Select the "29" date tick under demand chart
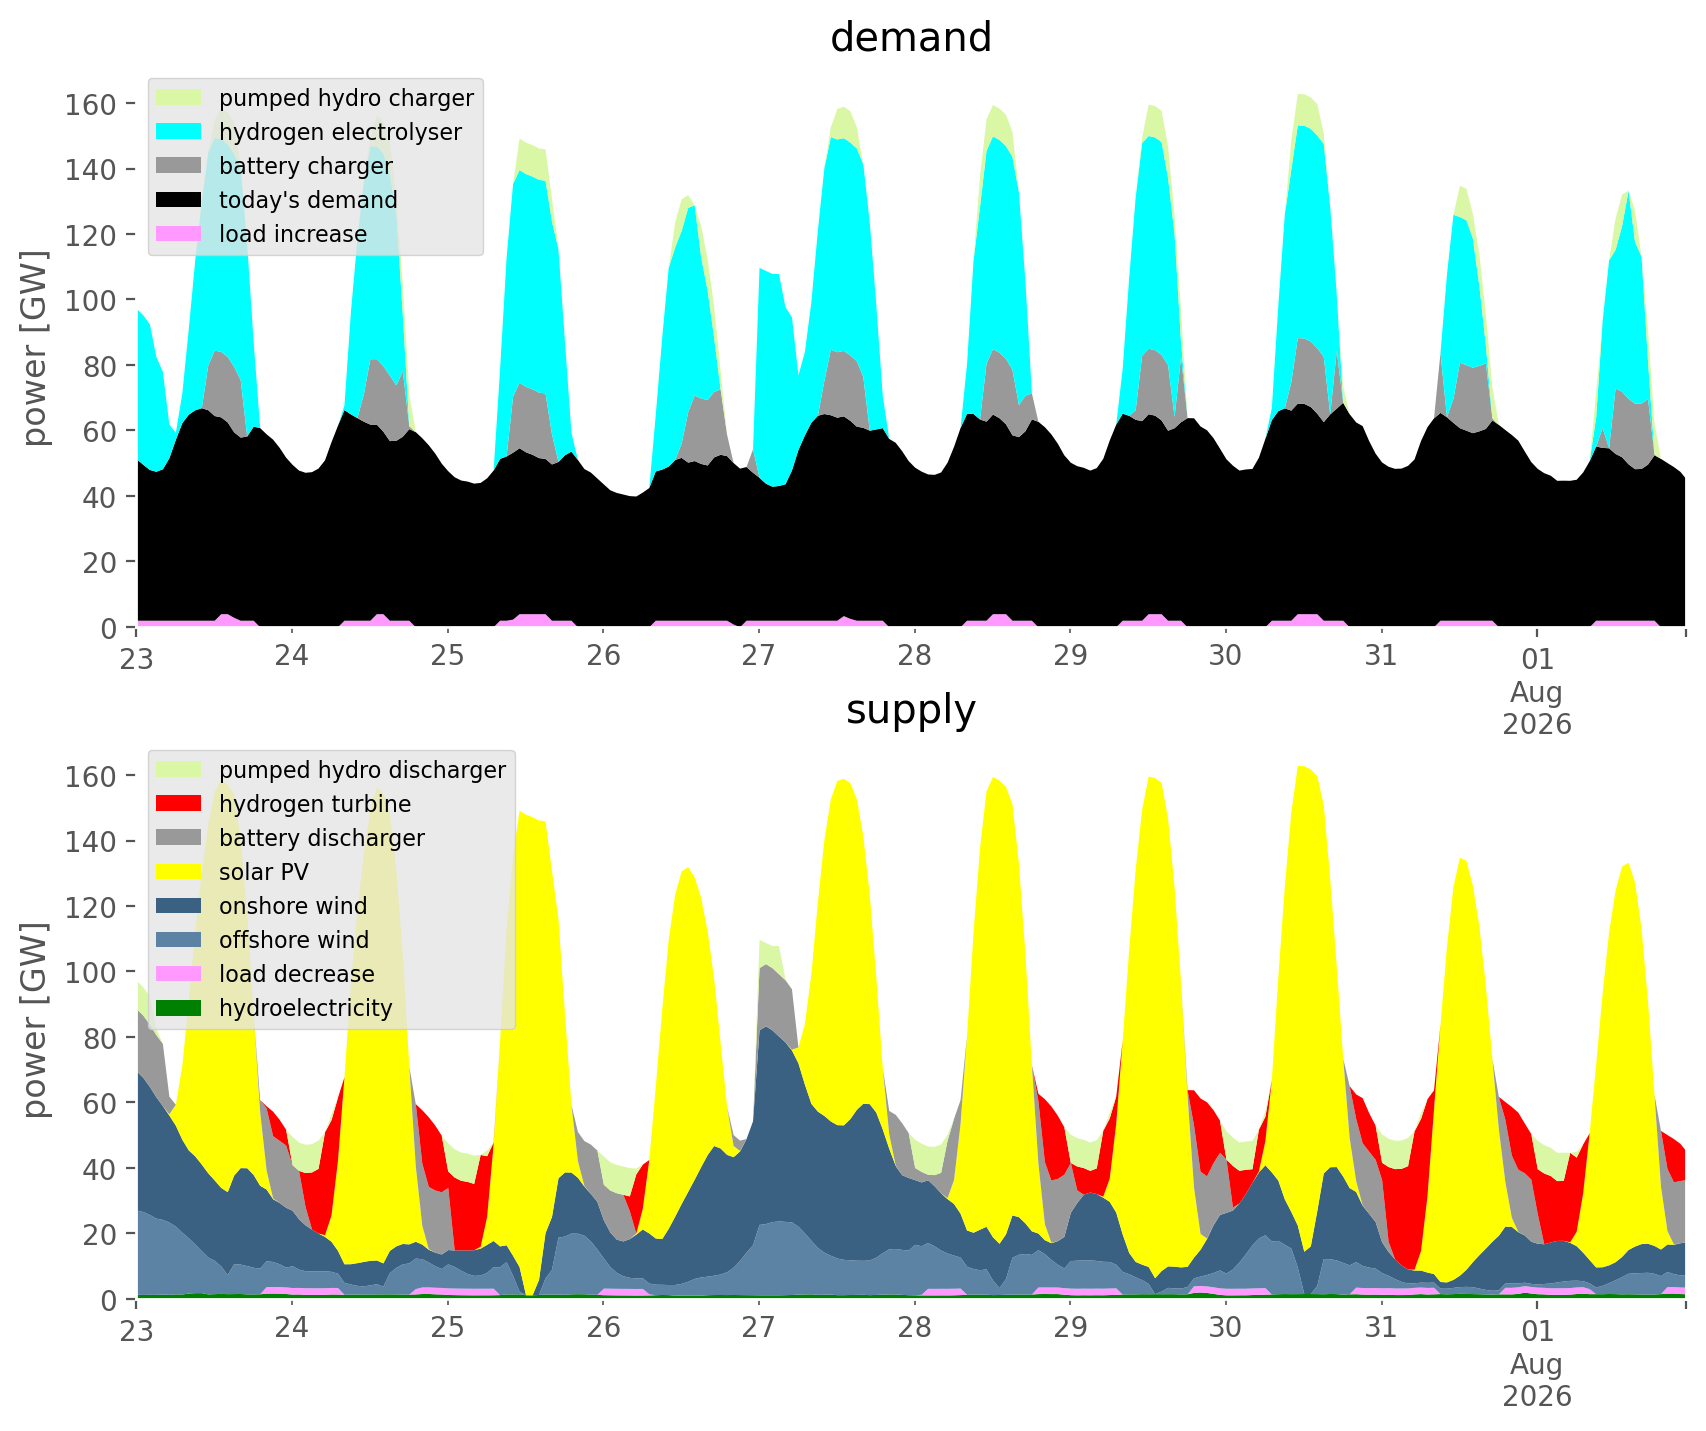Screen dimensions: 1706x1431 1069,656
